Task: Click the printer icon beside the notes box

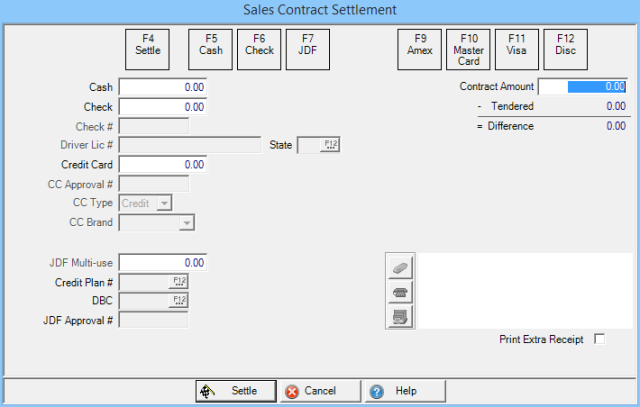Action: (x=399, y=292)
